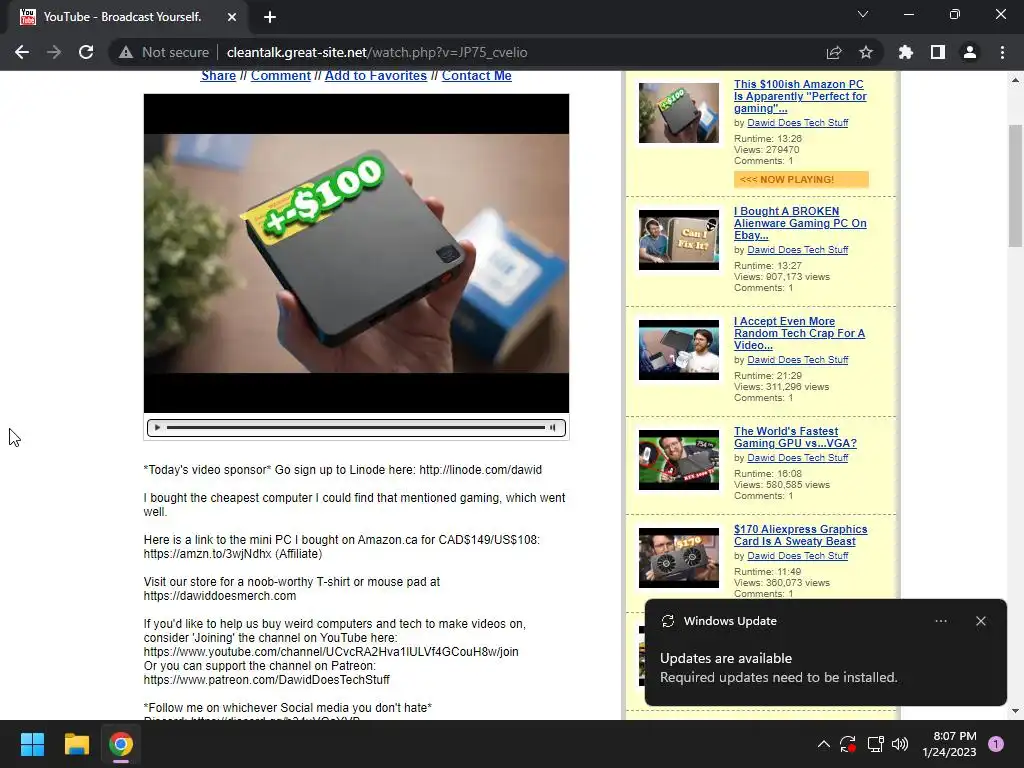The height and width of the screenshot is (768, 1024).
Task: Click the Chrome icon in the taskbar
Action: (x=121, y=744)
